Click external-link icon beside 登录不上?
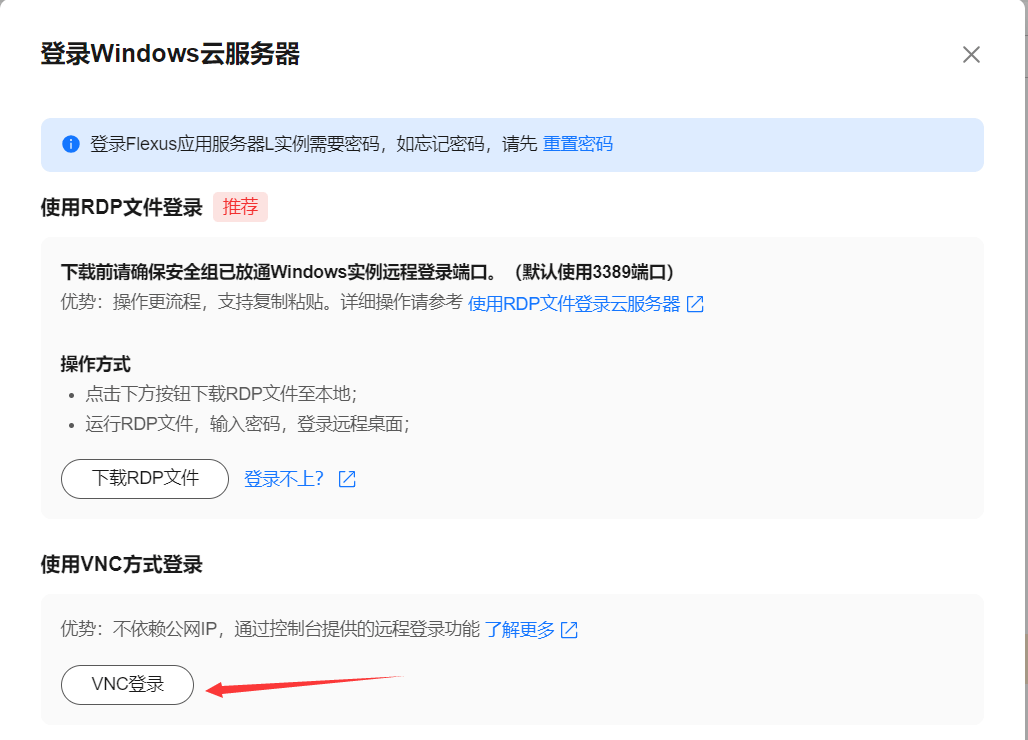The height and width of the screenshot is (740, 1028). [x=347, y=479]
